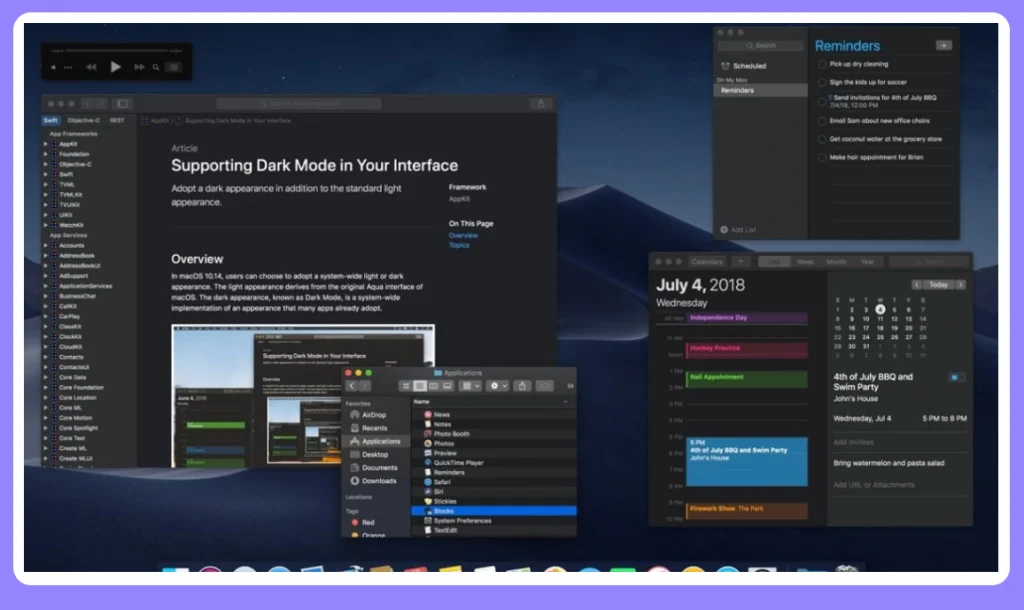Switch calendar to Month view
Screen dimensions: 1024x610
tap(836, 261)
